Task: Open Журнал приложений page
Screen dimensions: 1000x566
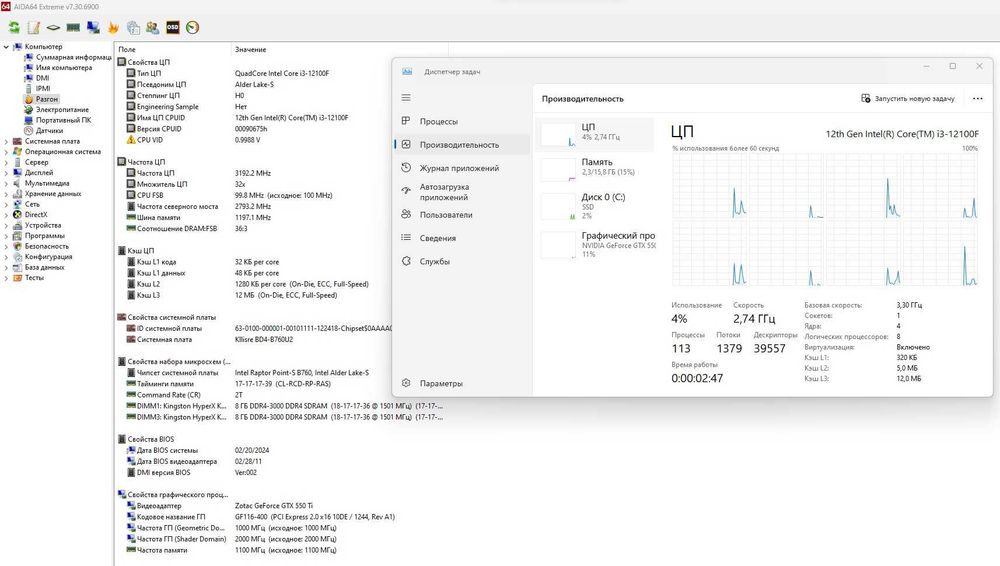Action: tap(462, 168)
